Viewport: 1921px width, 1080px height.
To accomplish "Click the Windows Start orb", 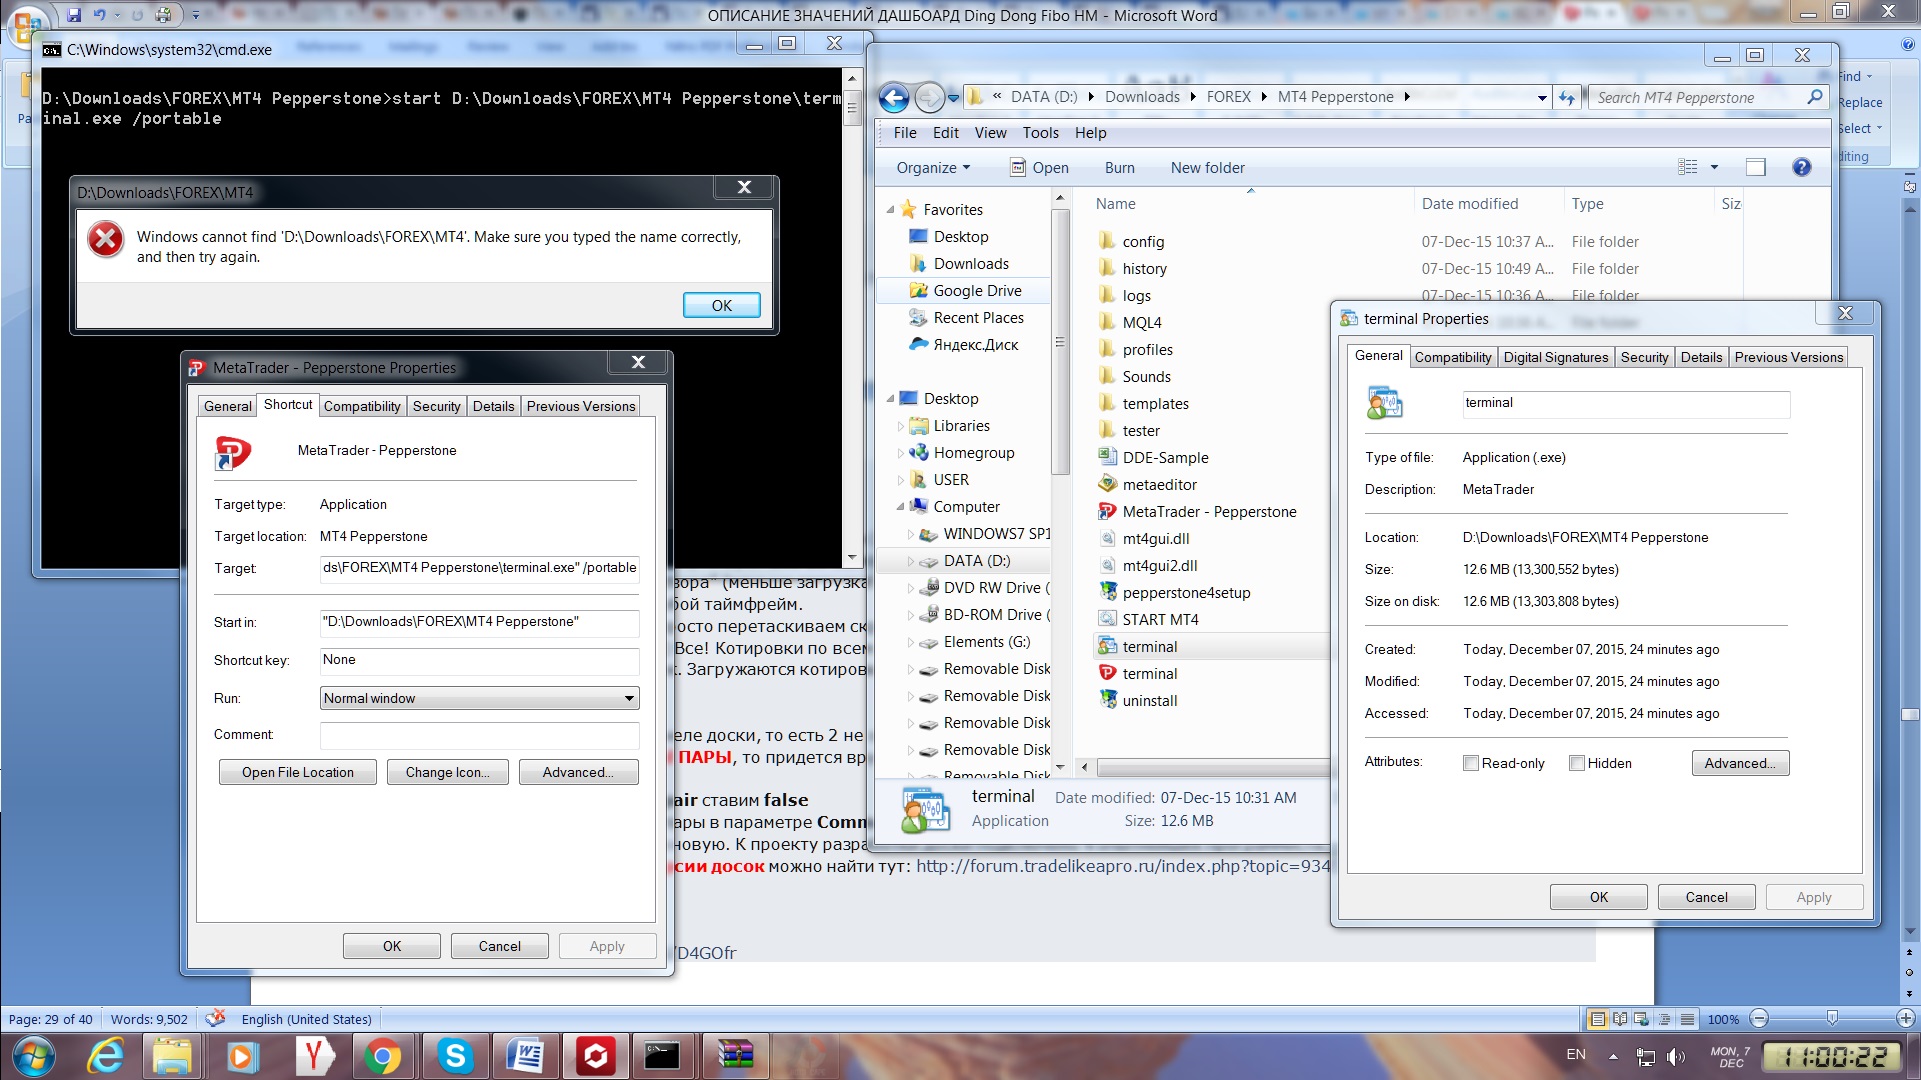I will pos(32,1056).
